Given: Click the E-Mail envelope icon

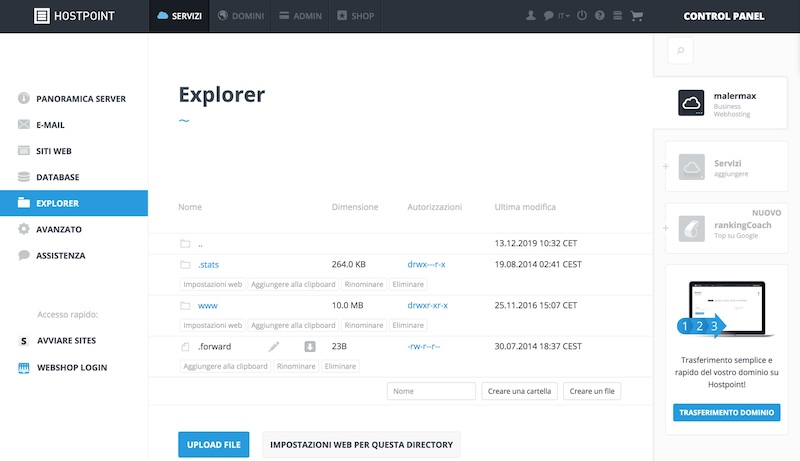Looking at the screenshot, I should (23, 124).
